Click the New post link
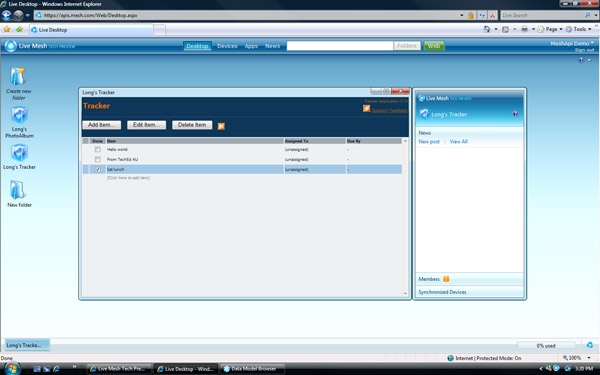Screen dimensions: 600x375 [429, 142]
